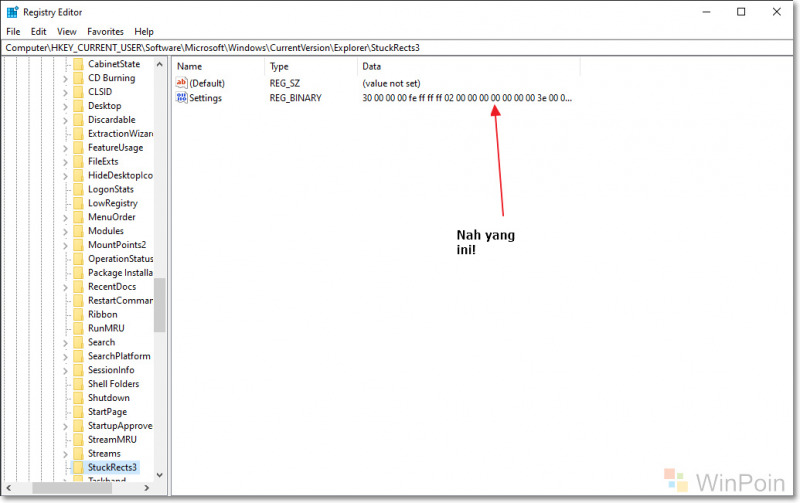Open the Edit menu
Screen dimensions: 800x503
tap(38, 32)
